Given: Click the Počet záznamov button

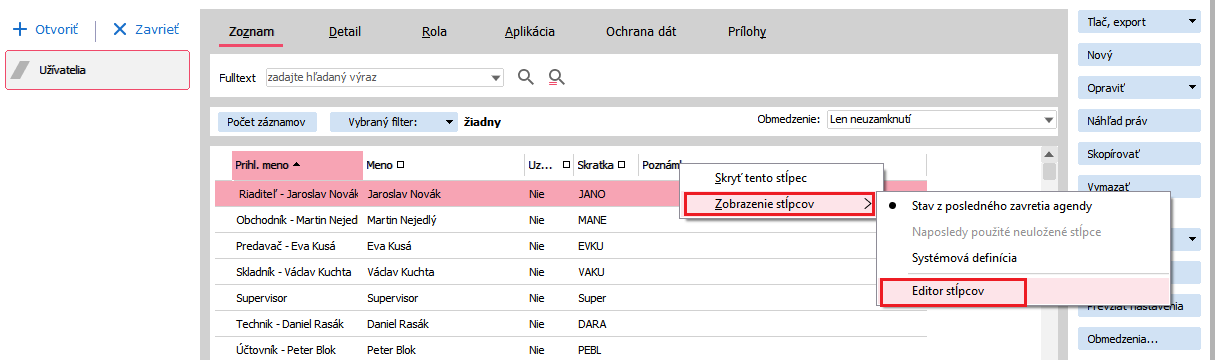Looking at the screenshot, I should (x=268, y=122).
